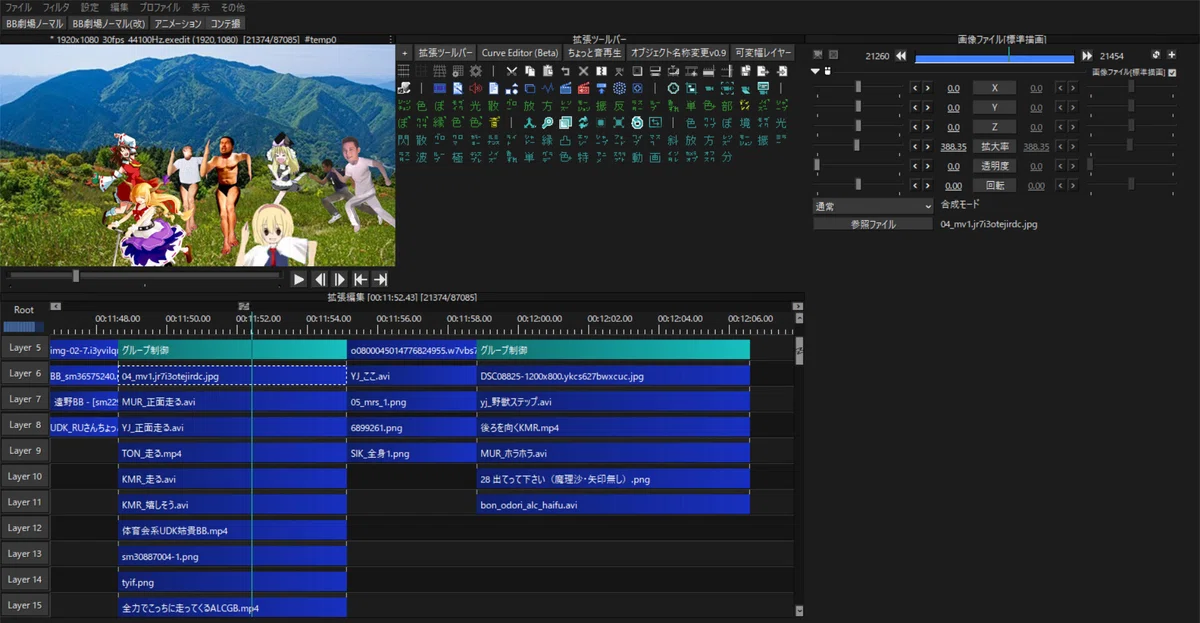1200x623 pixels.
Task: Add audio object with red speaker icon
Action: (476, 88)
